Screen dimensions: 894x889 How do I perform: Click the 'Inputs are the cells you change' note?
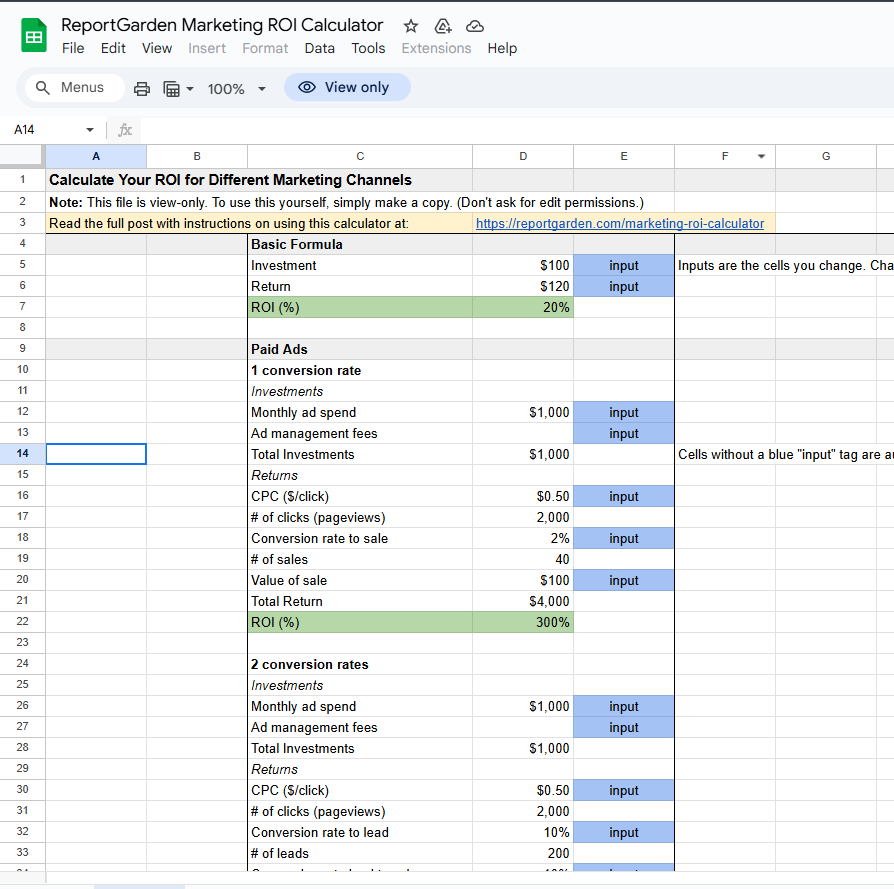(785, 266)
